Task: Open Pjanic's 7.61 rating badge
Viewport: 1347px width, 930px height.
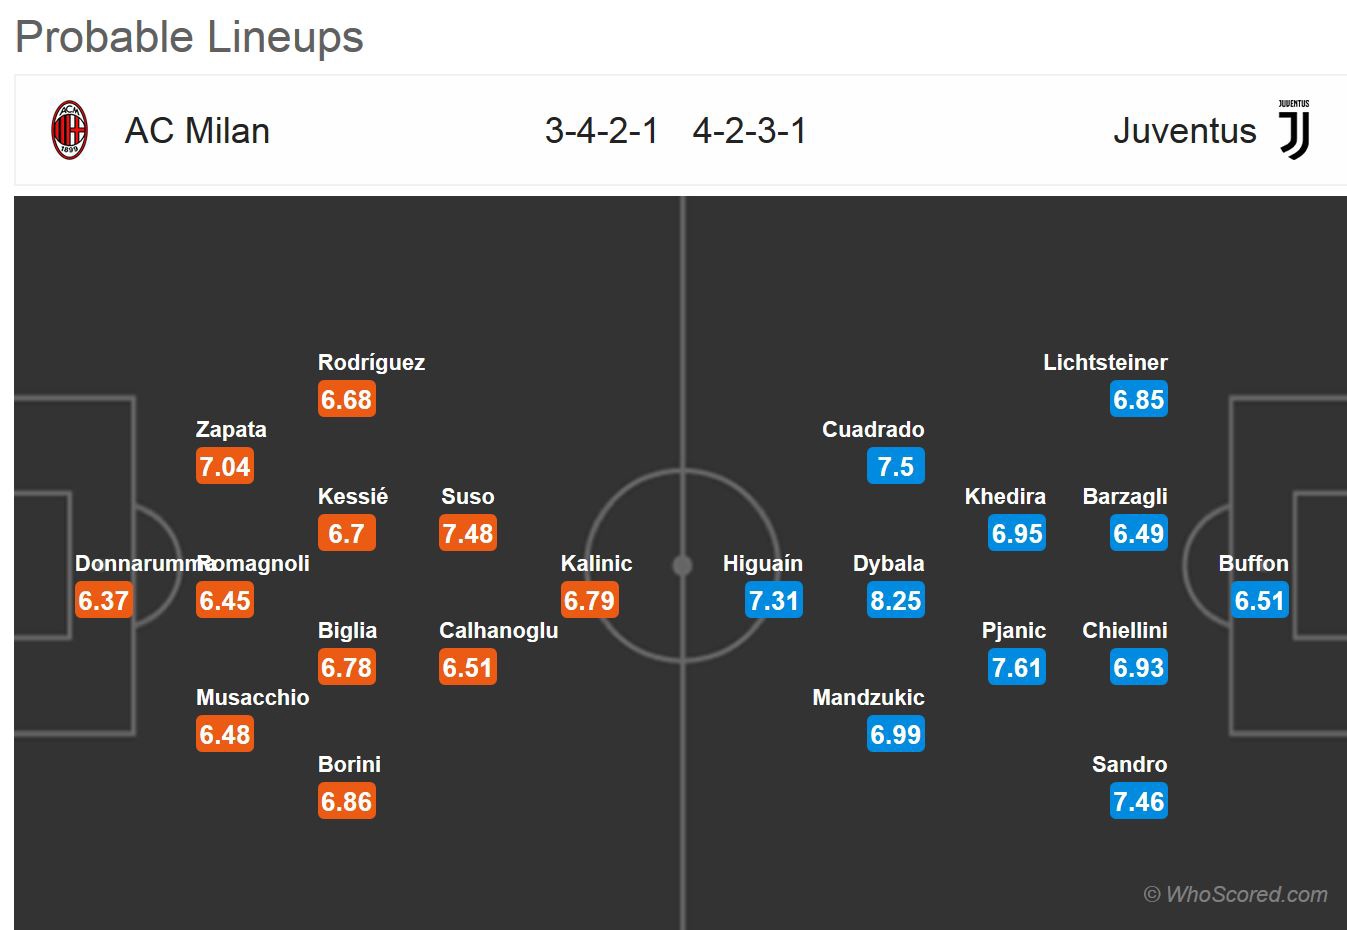Action: [x=1017, y=667]
